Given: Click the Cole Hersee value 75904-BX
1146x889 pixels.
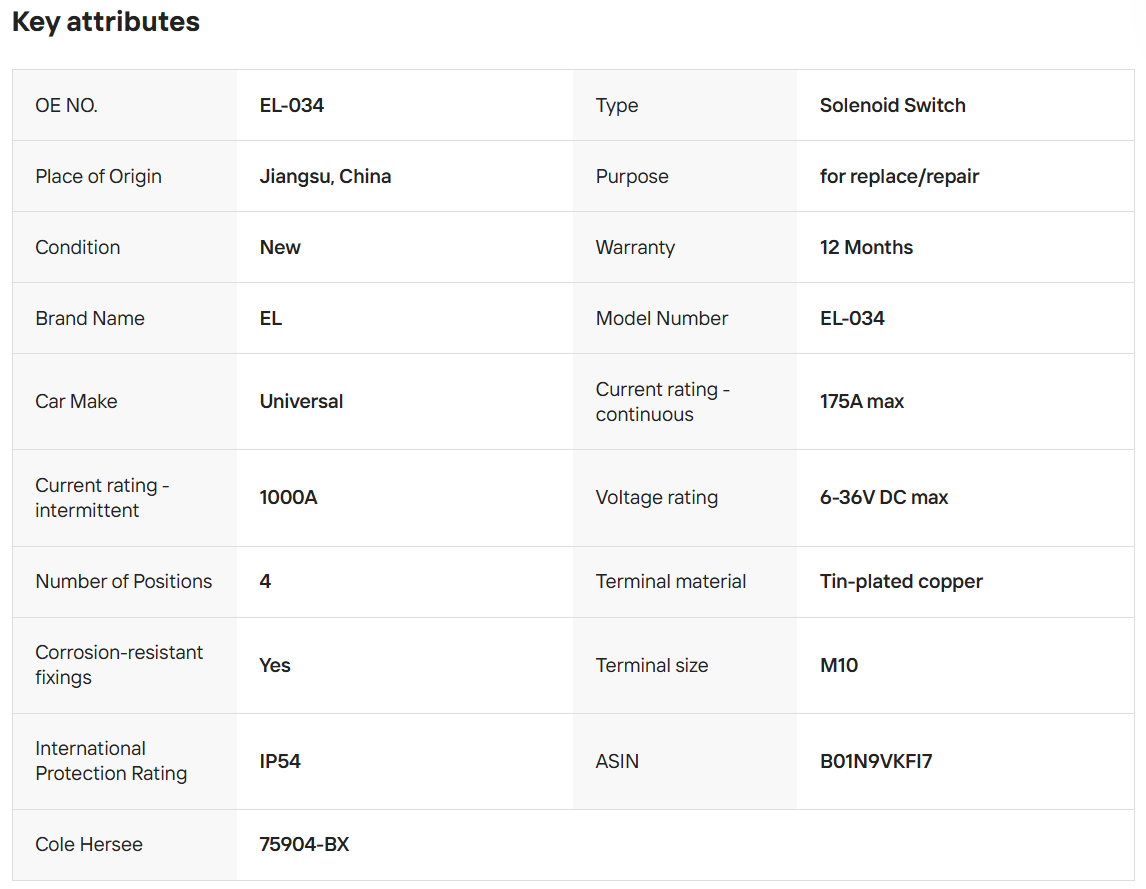Looking at the screenshot, I should tap(304, 844).
